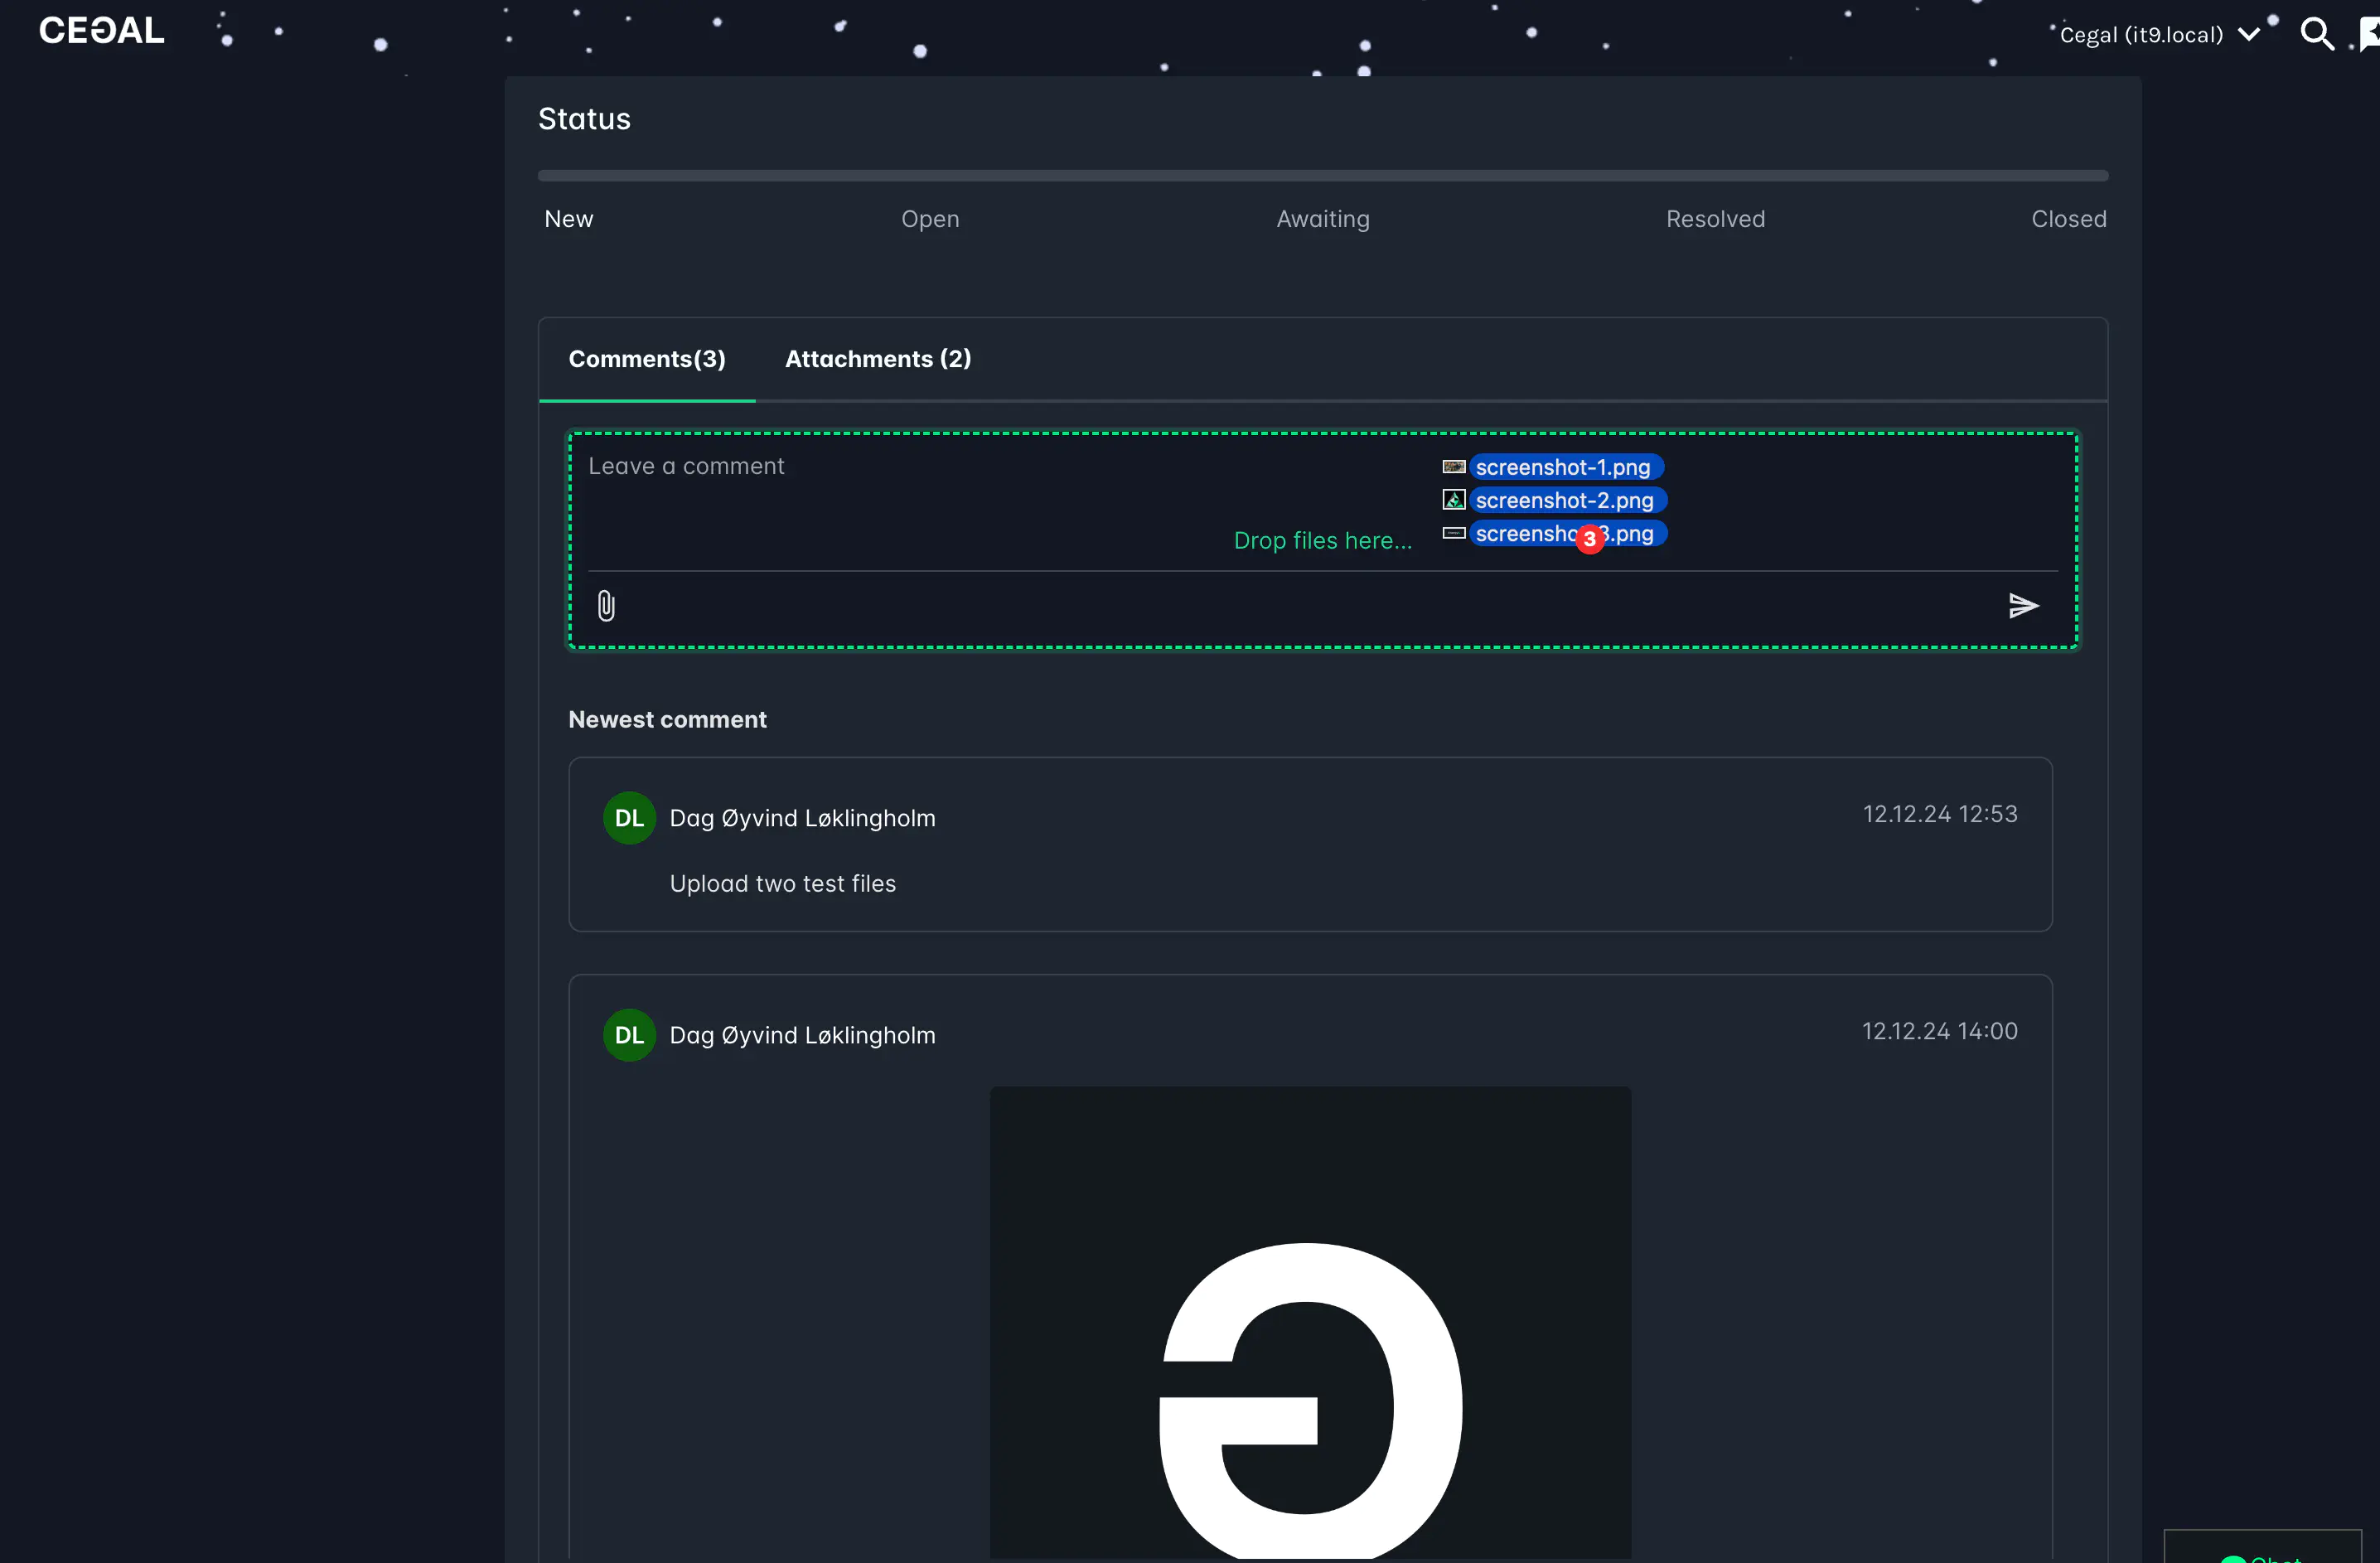Click the Newest comment heading
The height and width of the screenshot is (1563, 2380).
coord(667,720)
